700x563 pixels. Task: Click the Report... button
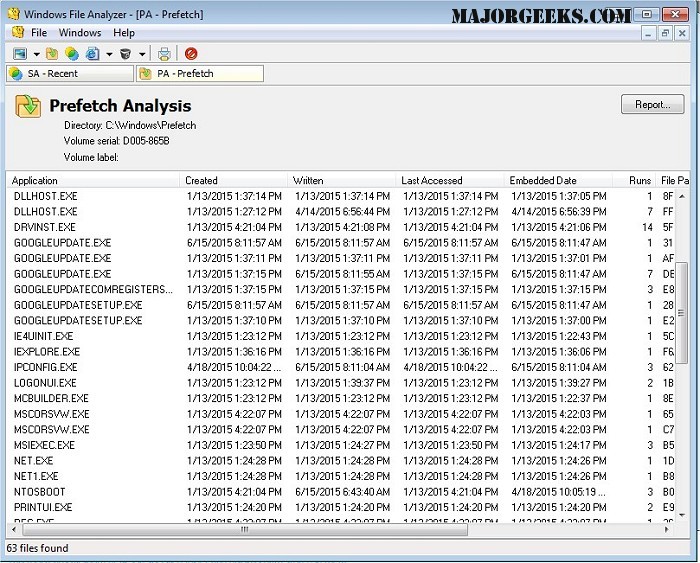(652, 104)
